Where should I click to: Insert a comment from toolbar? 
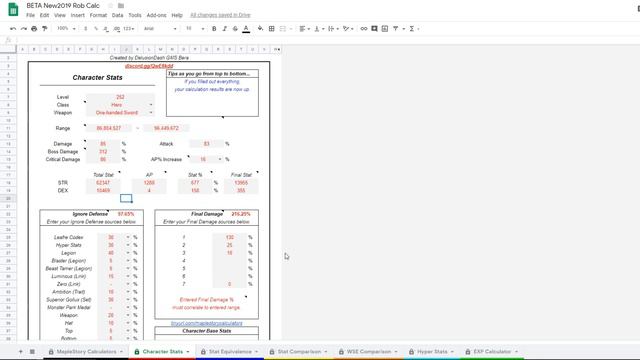pos(374,29)
